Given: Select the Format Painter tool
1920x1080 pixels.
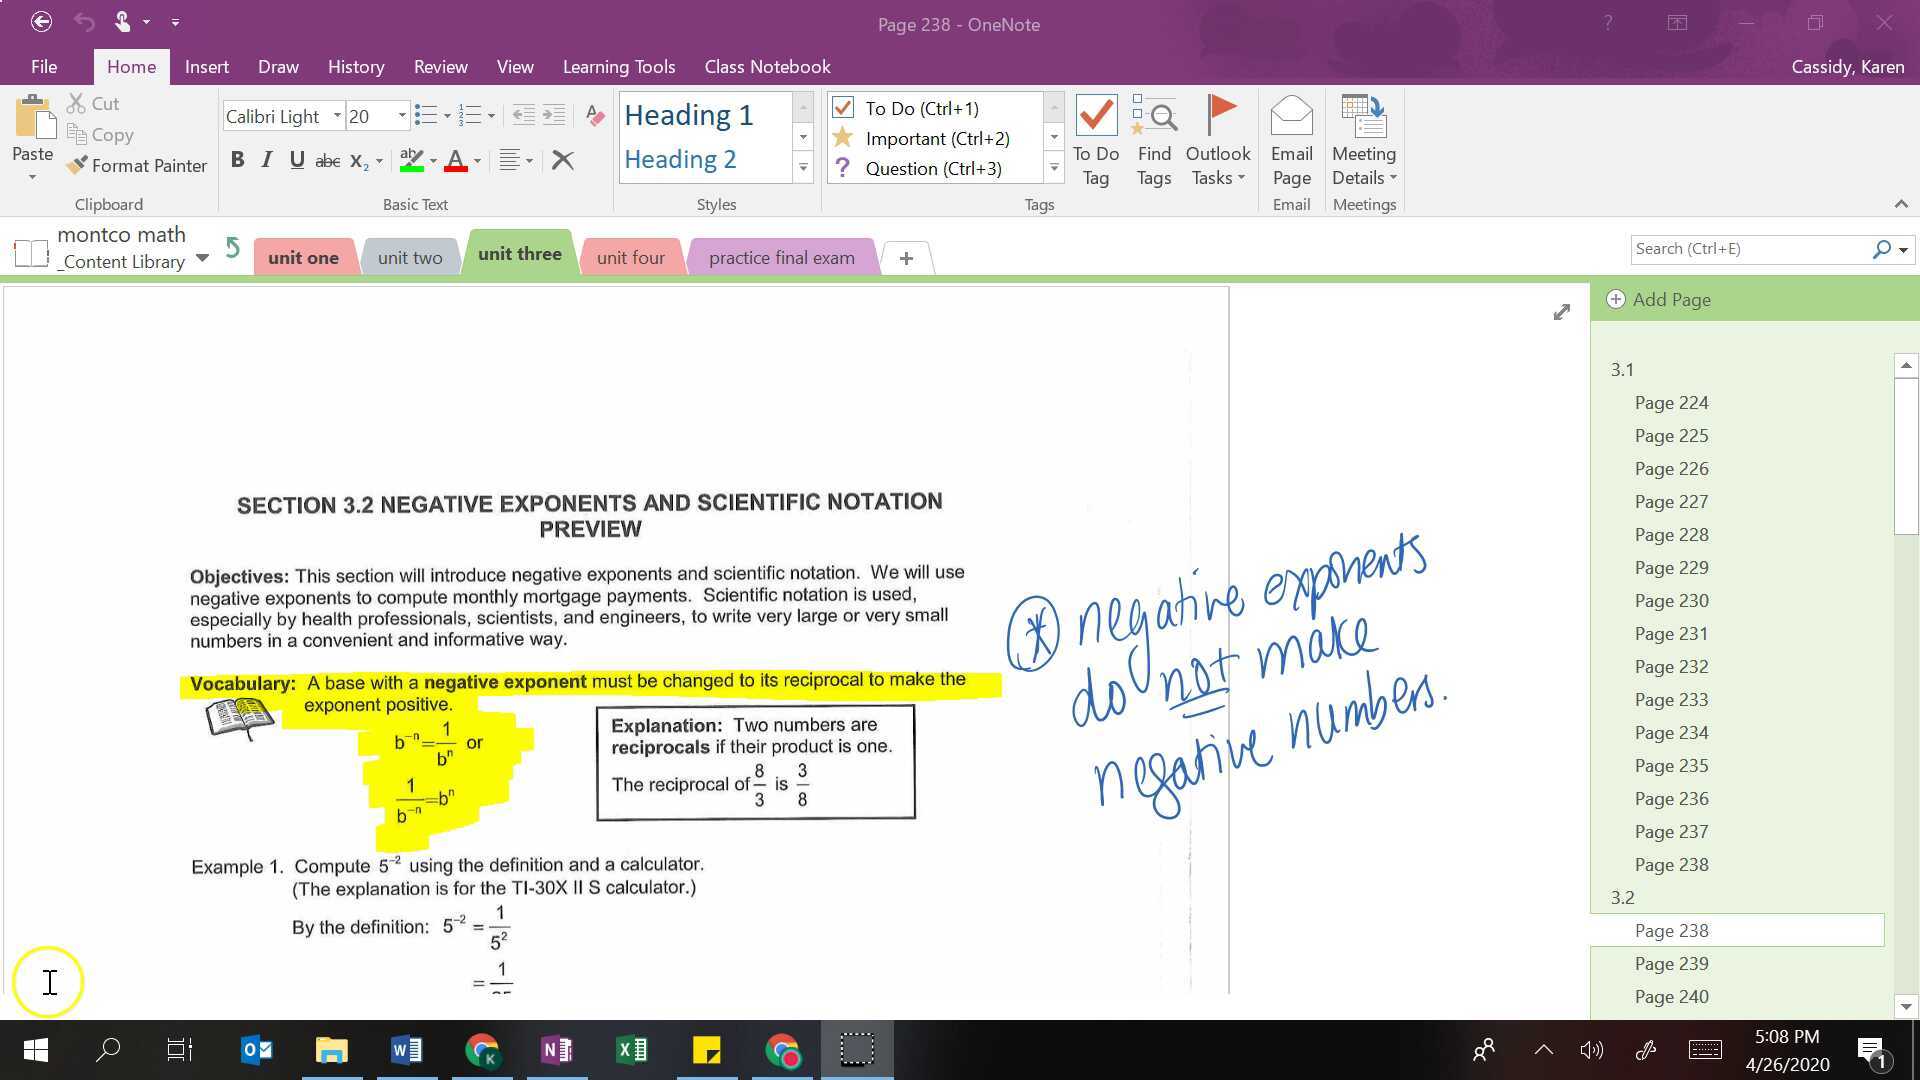Looking at the screenshot, I should point(137,166).
